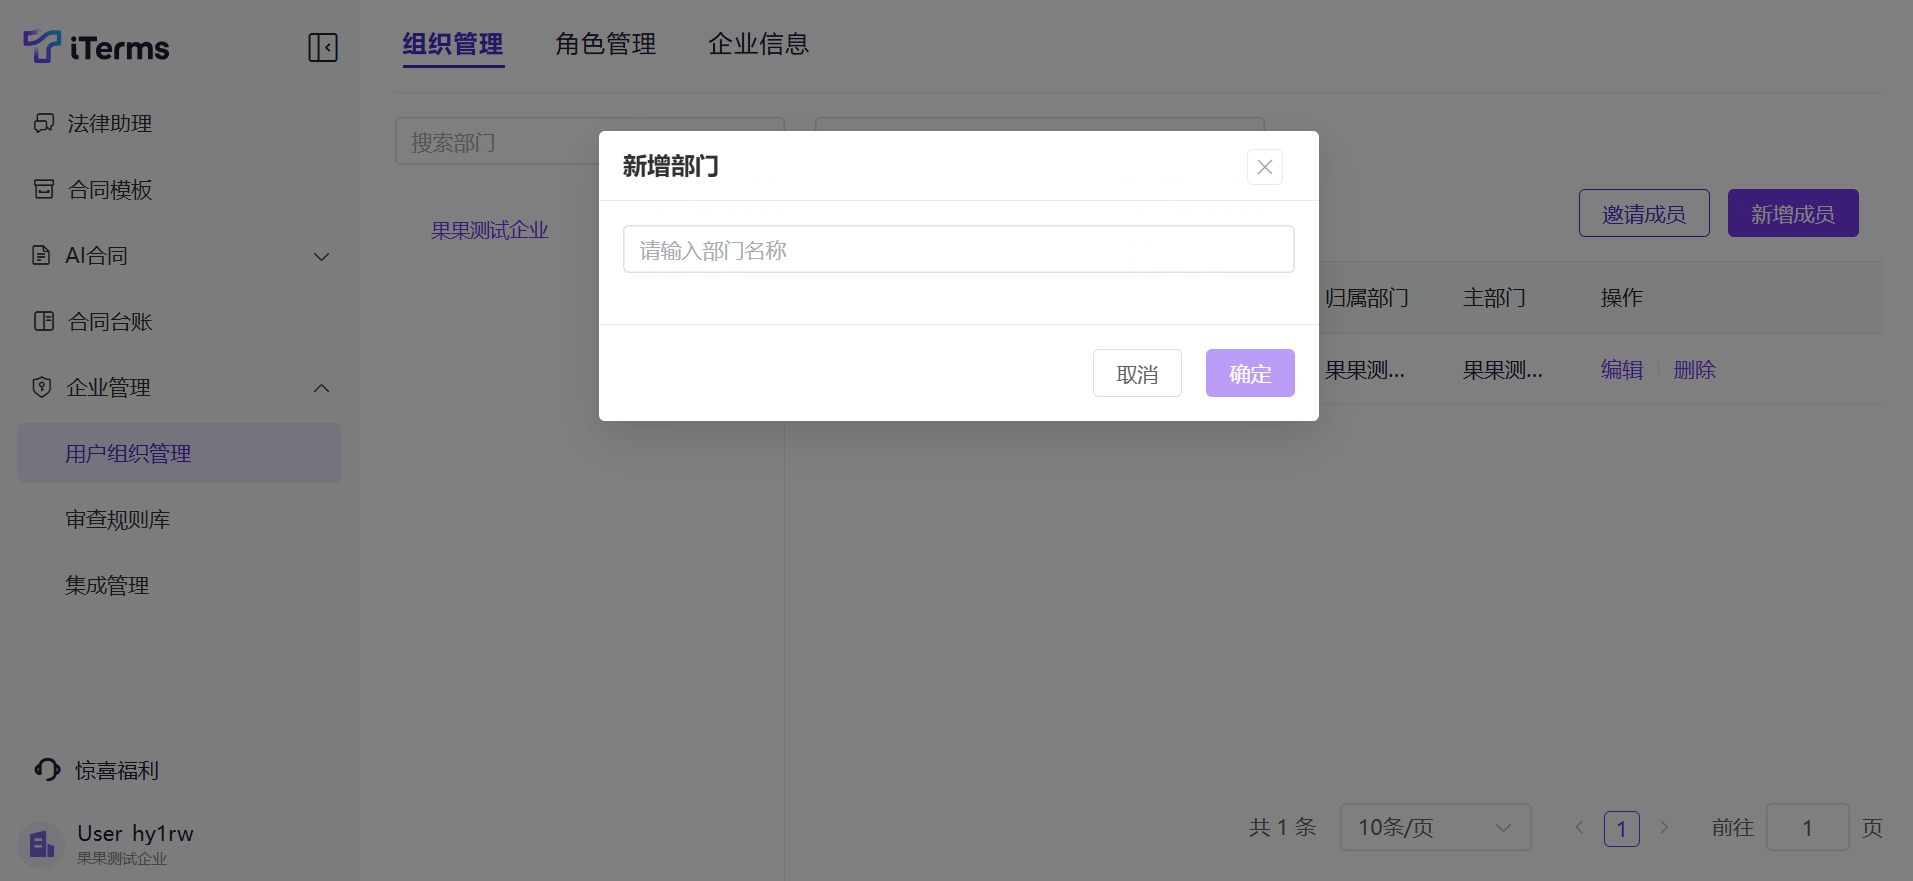The image size is (1913, 881).
Task: Click the 删除 link in the member row
Action: 1695,370
